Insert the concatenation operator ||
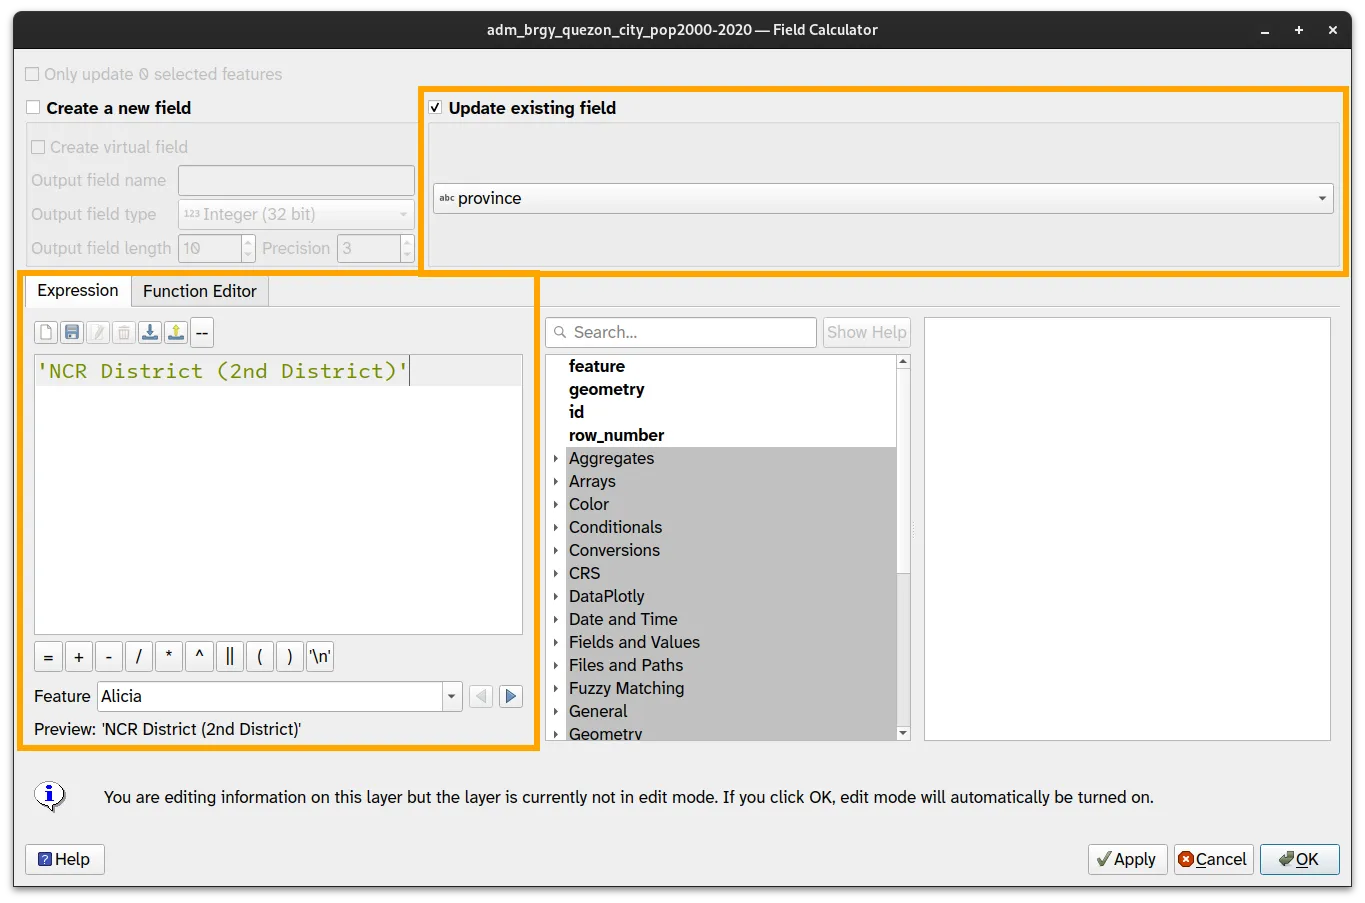The height and width of the screenshot is (903, 1365). tap(229, 656)
